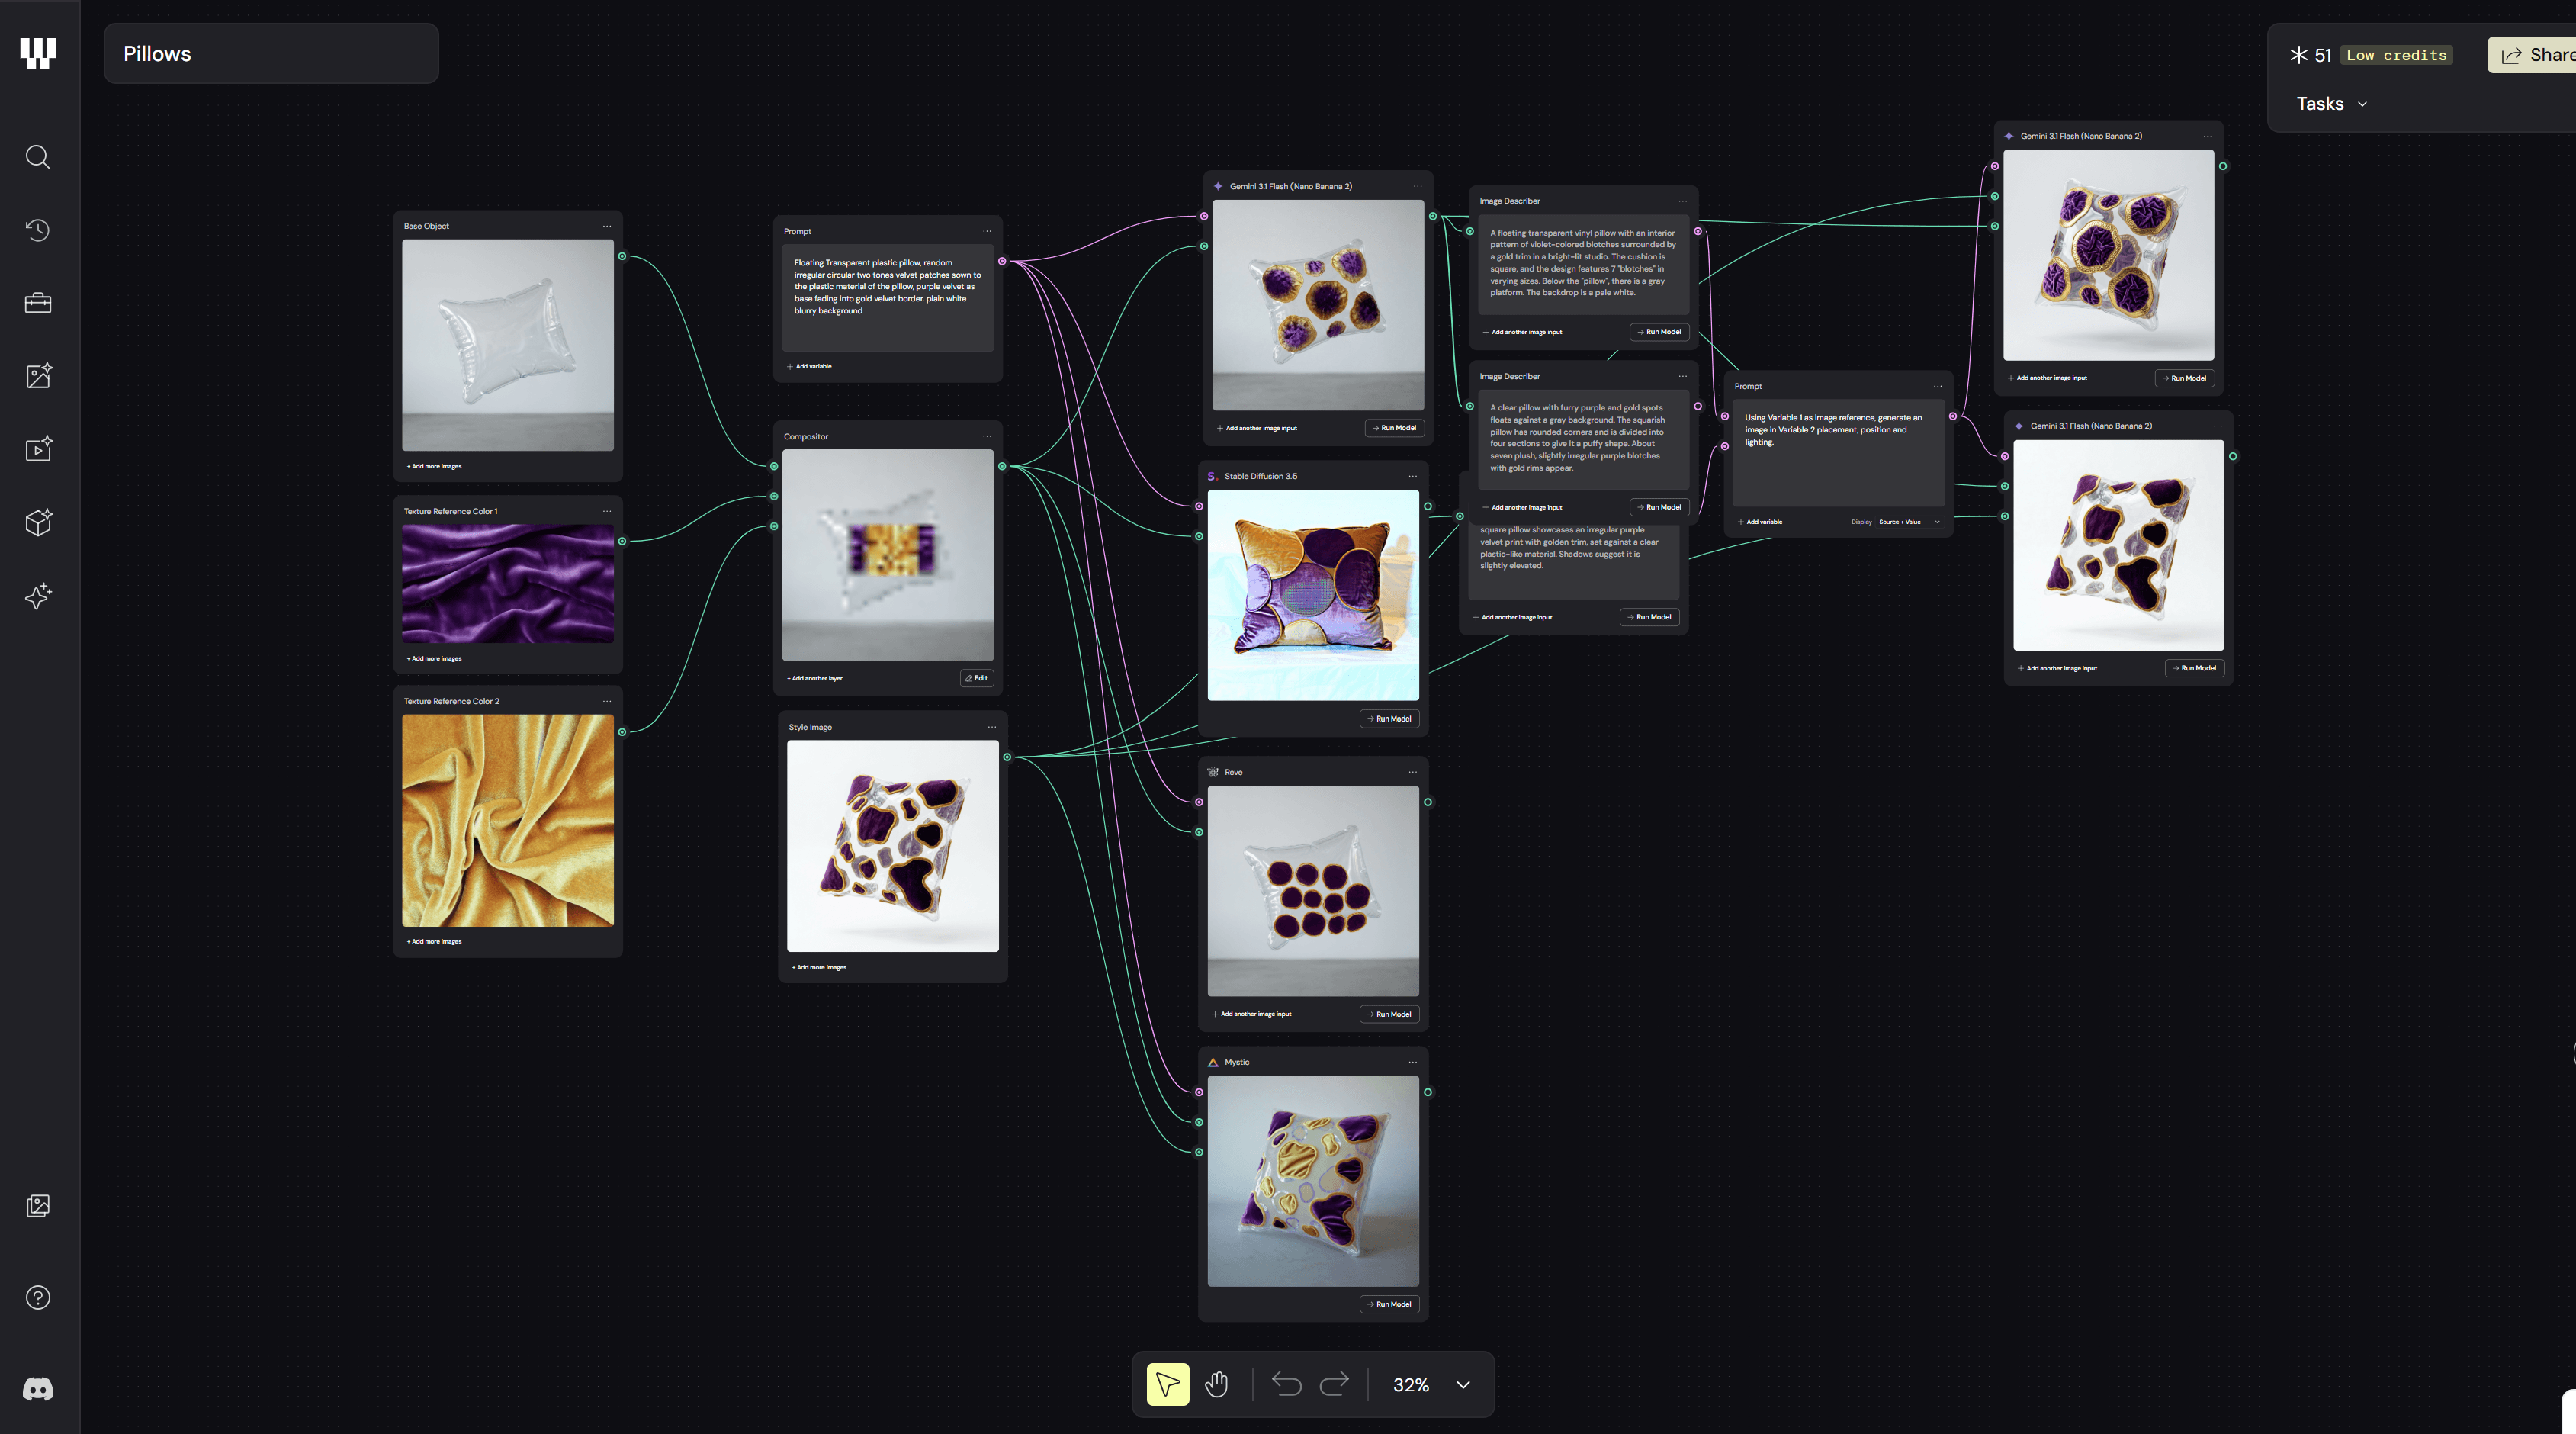Open history clock icon in sidebar
Viewport: 2576px width, 1434px height.
(x=38, y=230)
